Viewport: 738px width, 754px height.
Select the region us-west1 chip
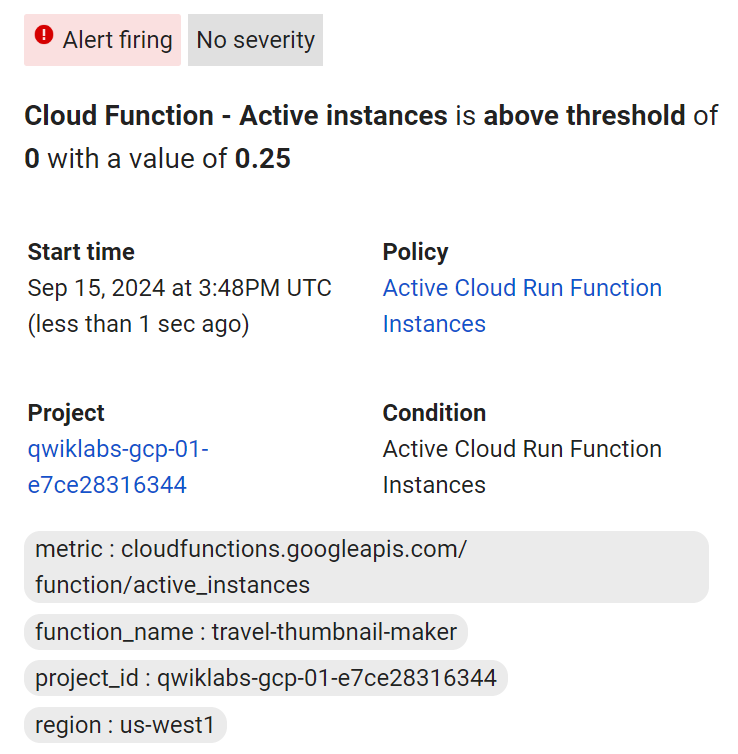click(125, 724)
